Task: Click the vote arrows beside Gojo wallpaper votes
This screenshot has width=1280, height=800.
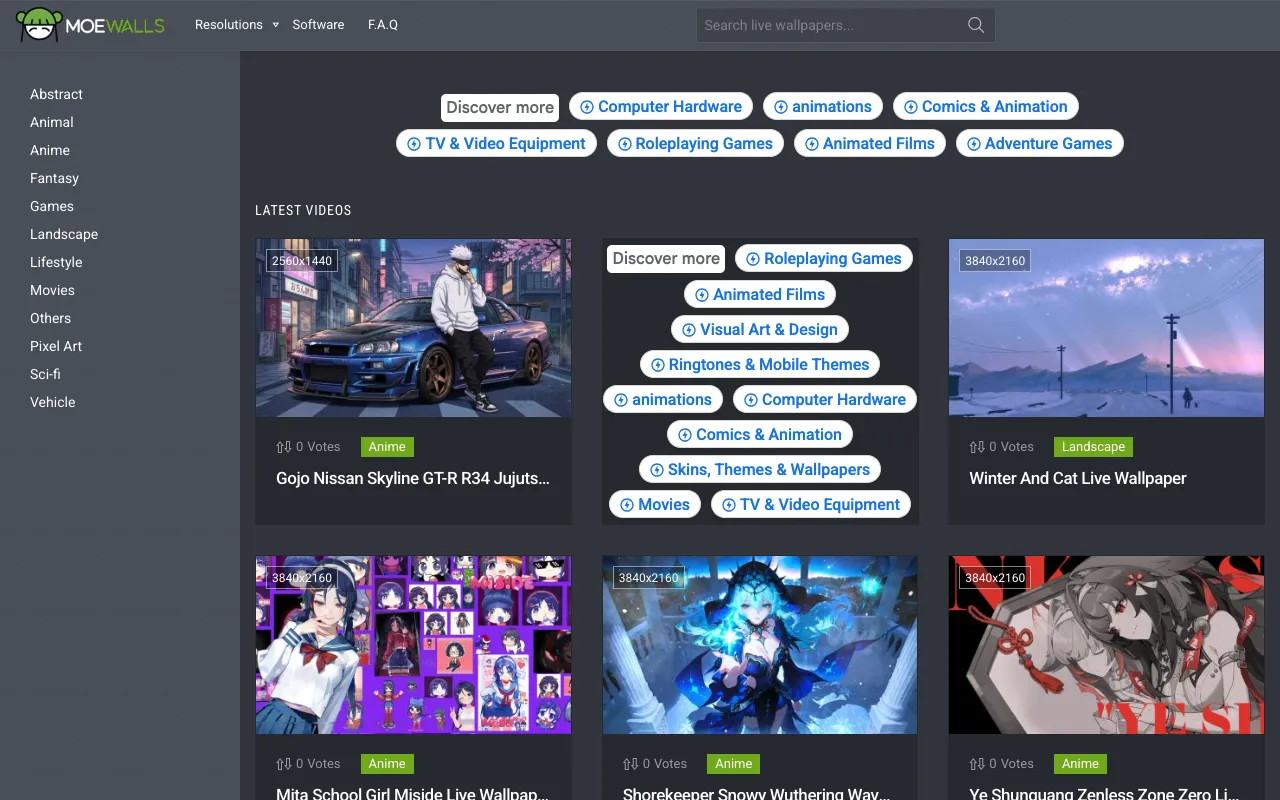Action: pos(282,447)
